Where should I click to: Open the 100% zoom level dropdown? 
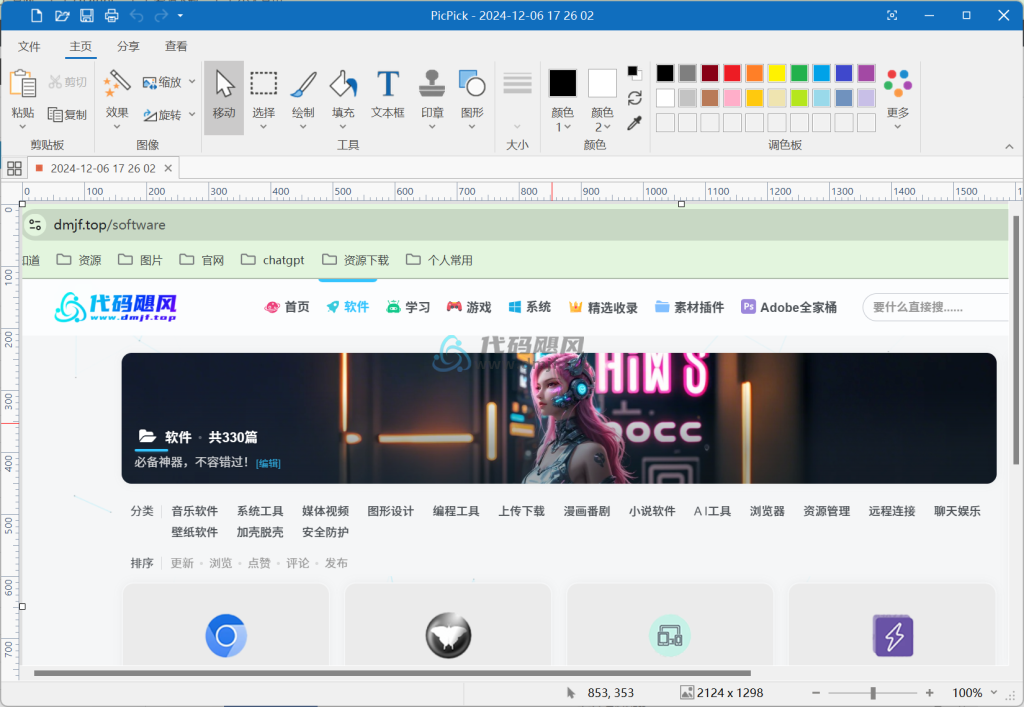[994, 693]
